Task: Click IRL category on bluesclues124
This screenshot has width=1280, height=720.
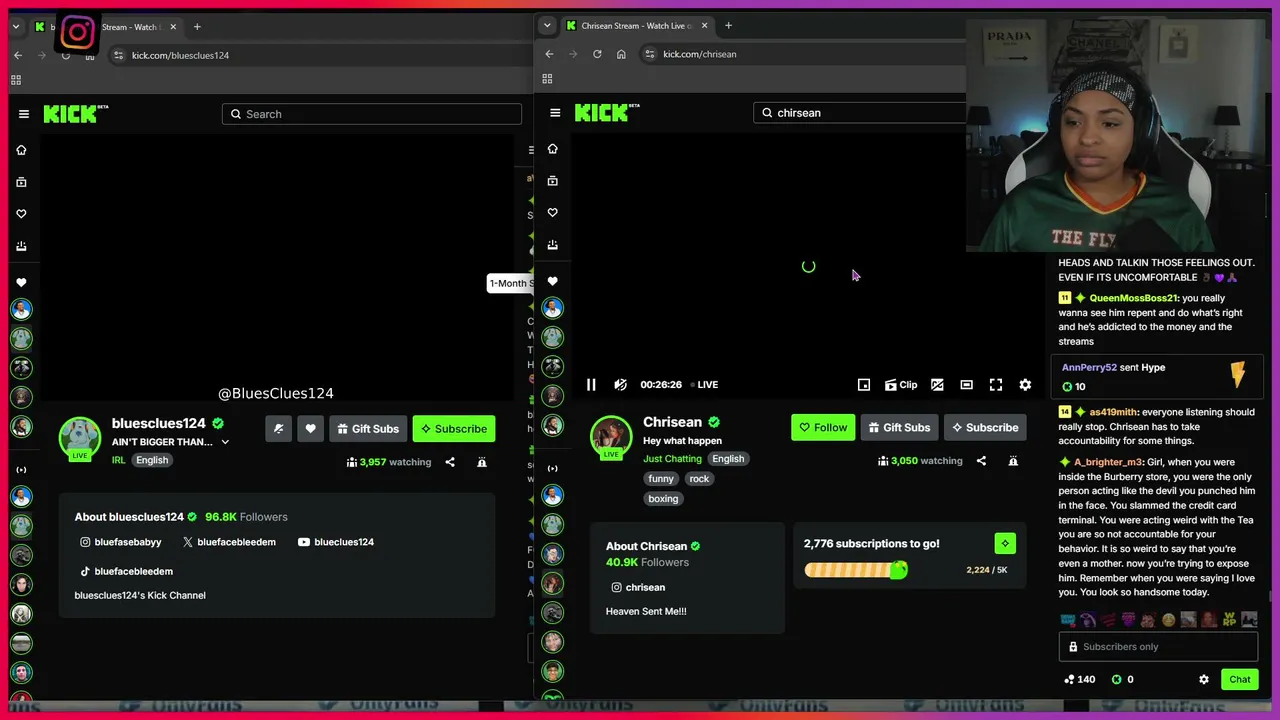Action: [118, 460]
